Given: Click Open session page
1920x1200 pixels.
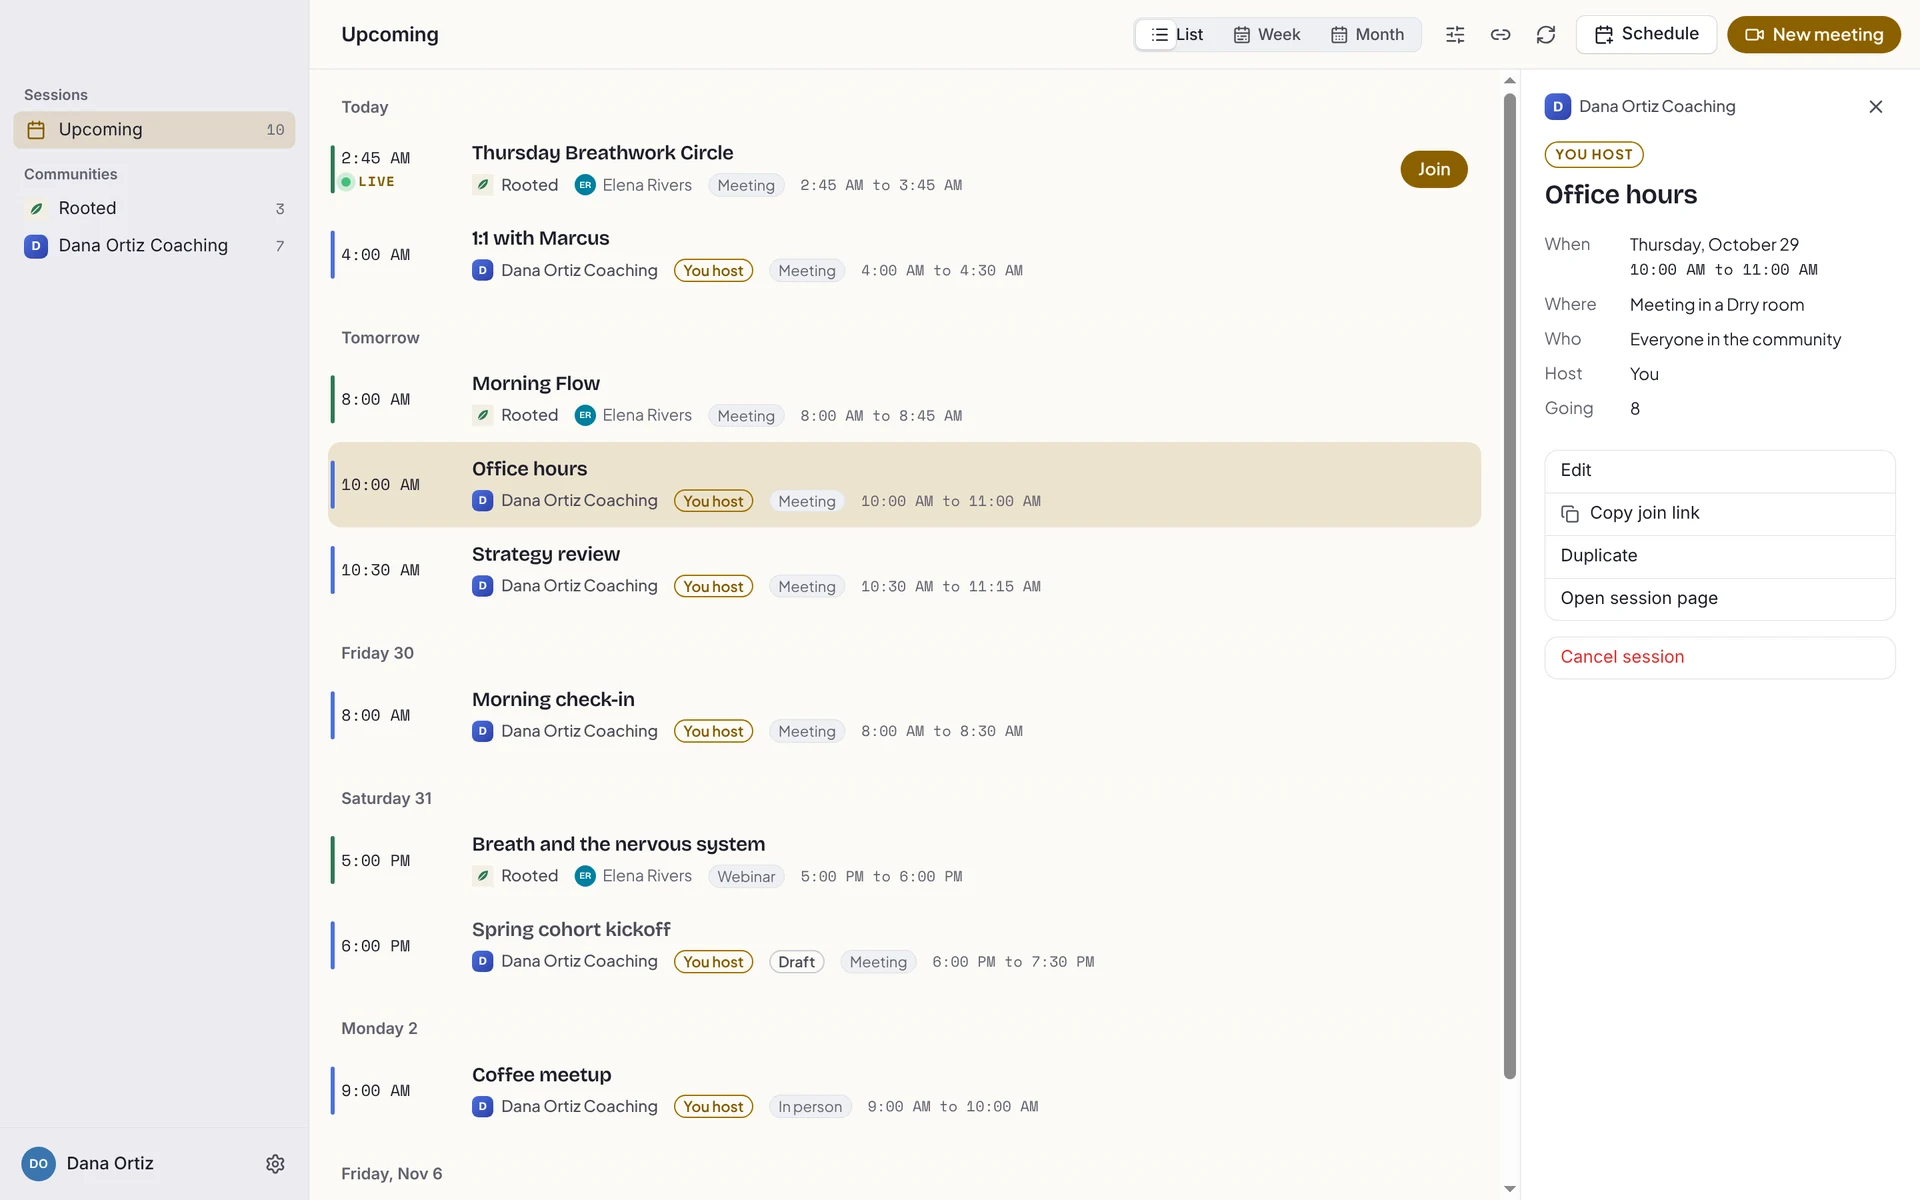Looking at the screenshot, I should 1719,599.
